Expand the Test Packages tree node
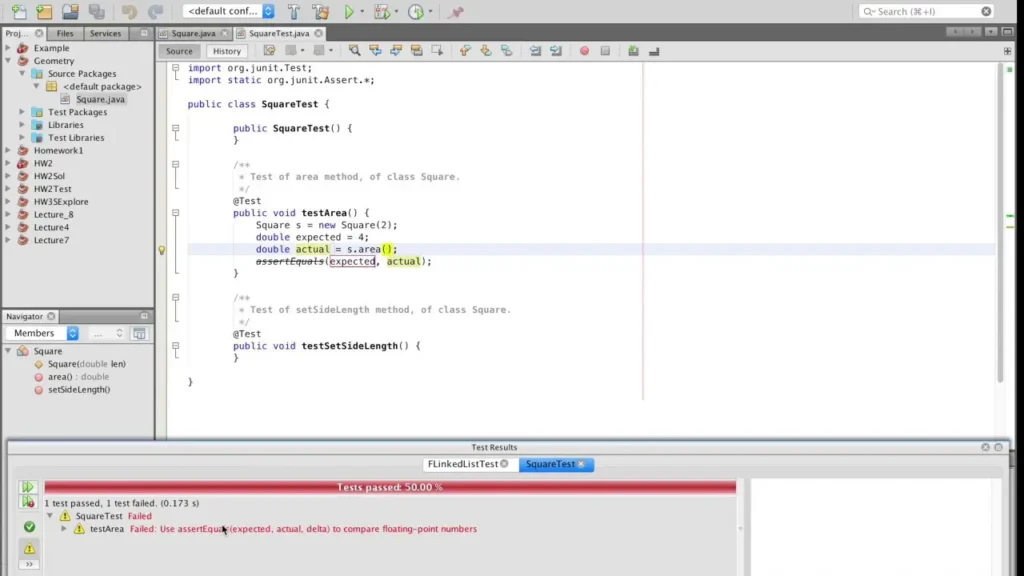Screen dimensions: 1024x576 [22, 112]
